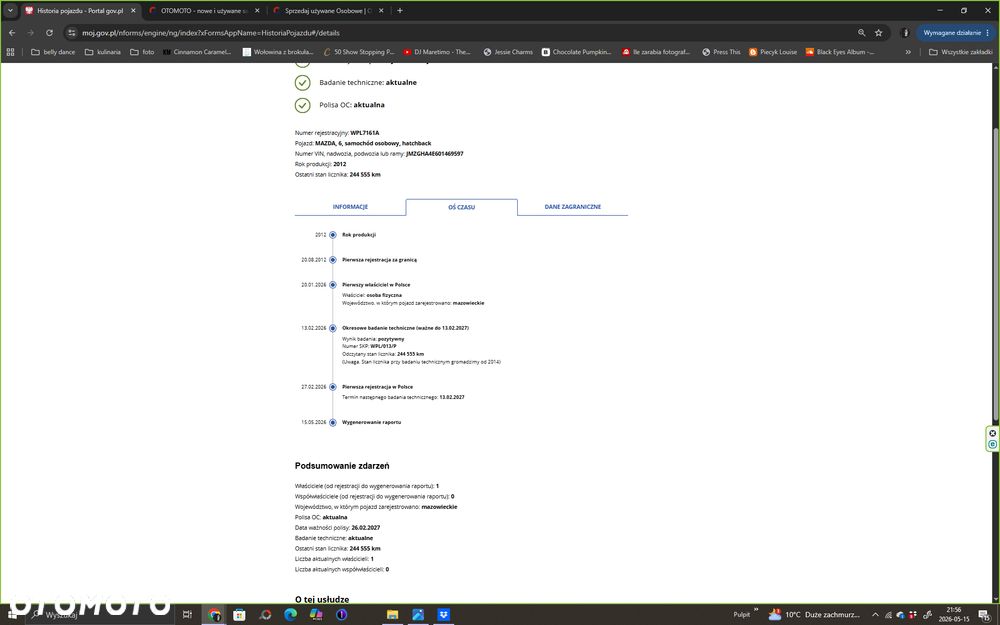Viewport: 1000px width, 625px height.
Task: Open Task View from the taskbar
Action: 187,614
